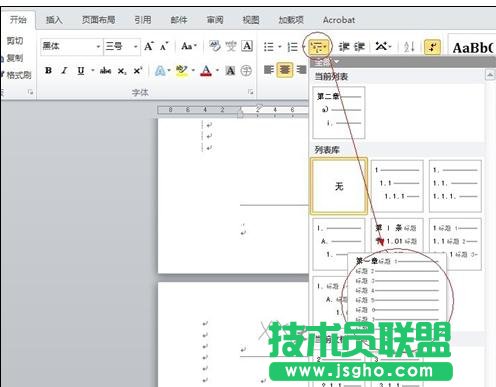Apply the red font color
Screen dimensions: 496x387
(x=206, y=71)
